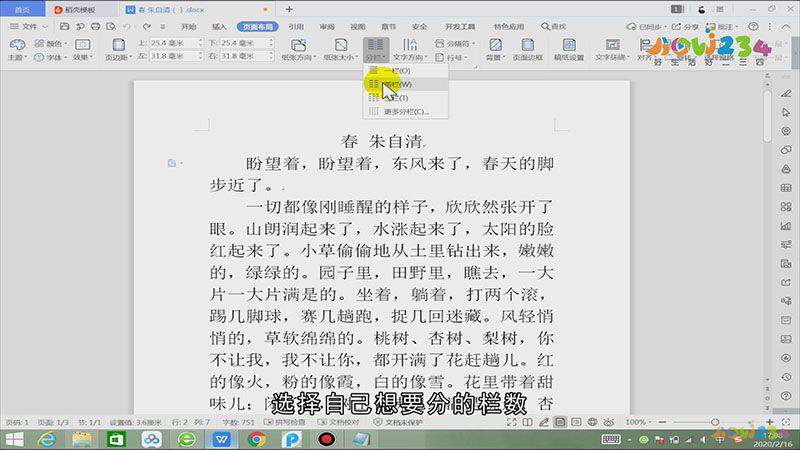Click the Find (查找) search button
The height and width of the screenshot is (450, 800).
[554, 26]
